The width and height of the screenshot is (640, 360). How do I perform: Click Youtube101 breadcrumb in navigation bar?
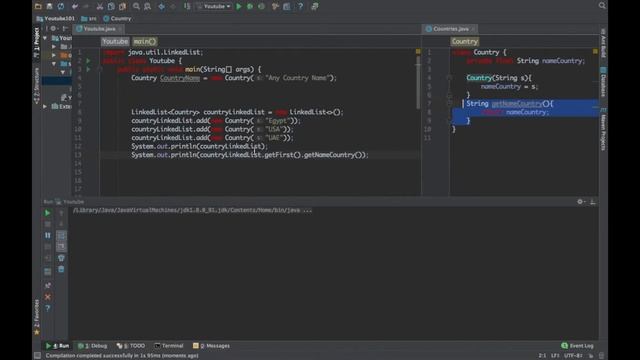coord(56,18)
